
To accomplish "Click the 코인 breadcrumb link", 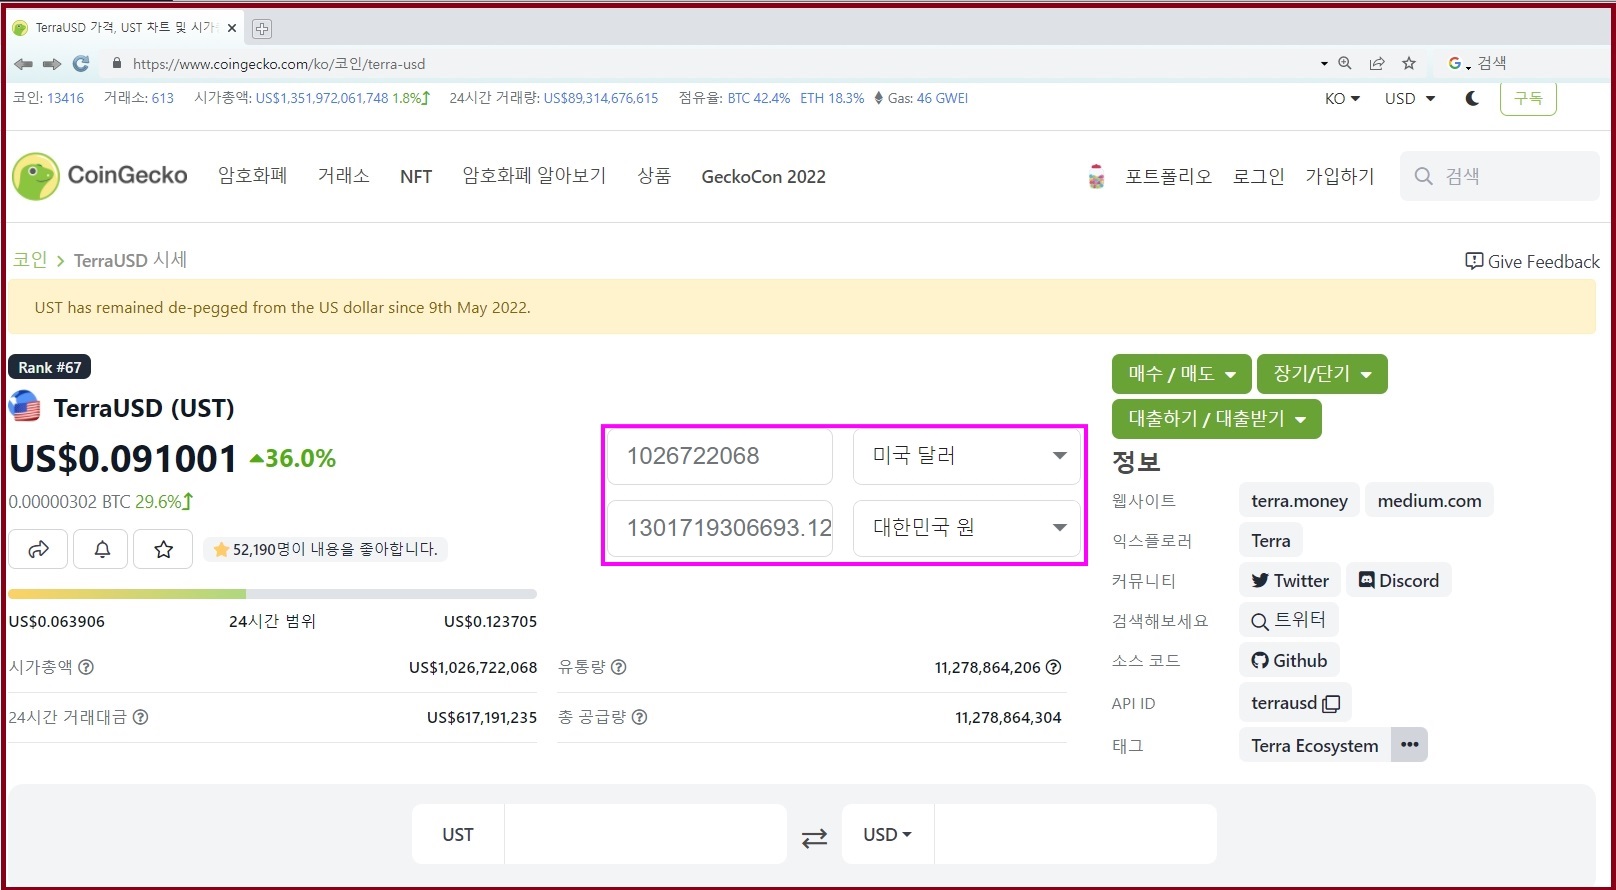I will (30, 260).
